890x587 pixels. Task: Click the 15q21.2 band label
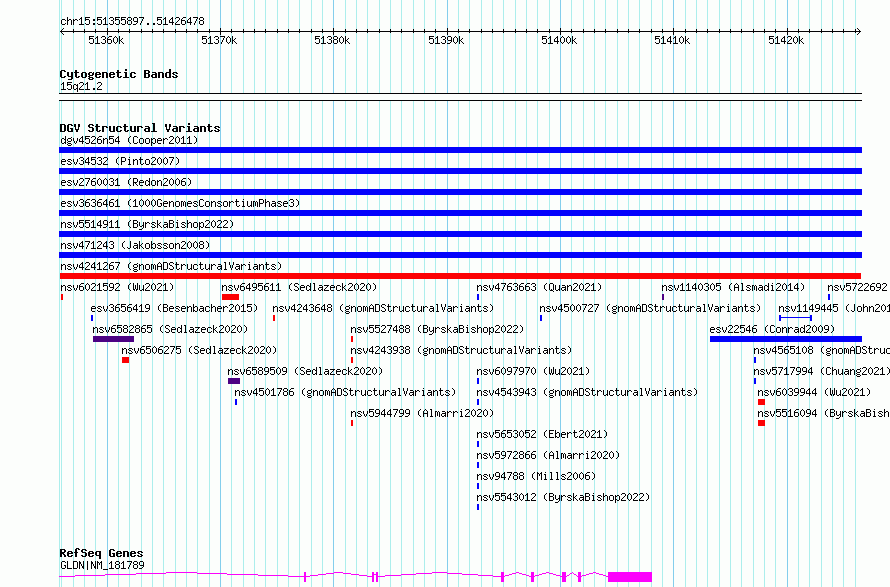(81, 86)
